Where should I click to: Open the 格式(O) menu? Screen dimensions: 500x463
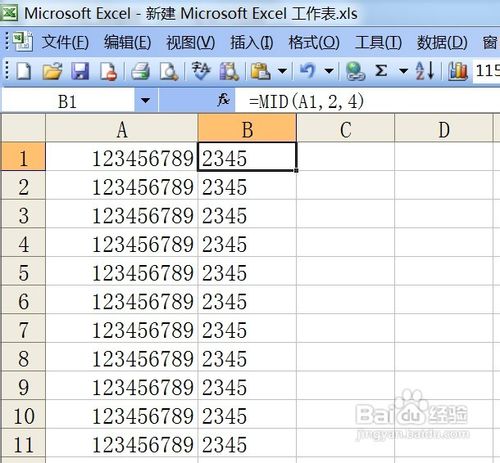coord(314,42)
